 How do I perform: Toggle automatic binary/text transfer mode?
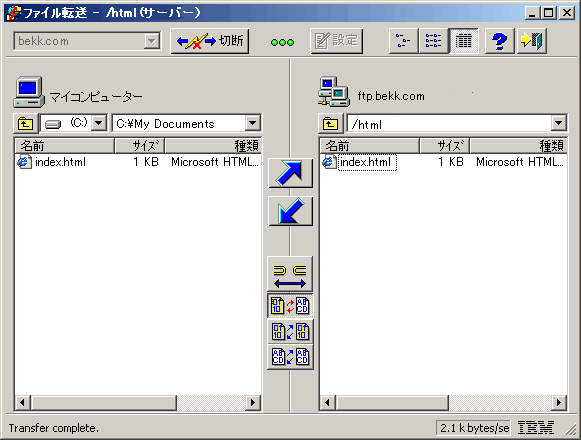290,306
